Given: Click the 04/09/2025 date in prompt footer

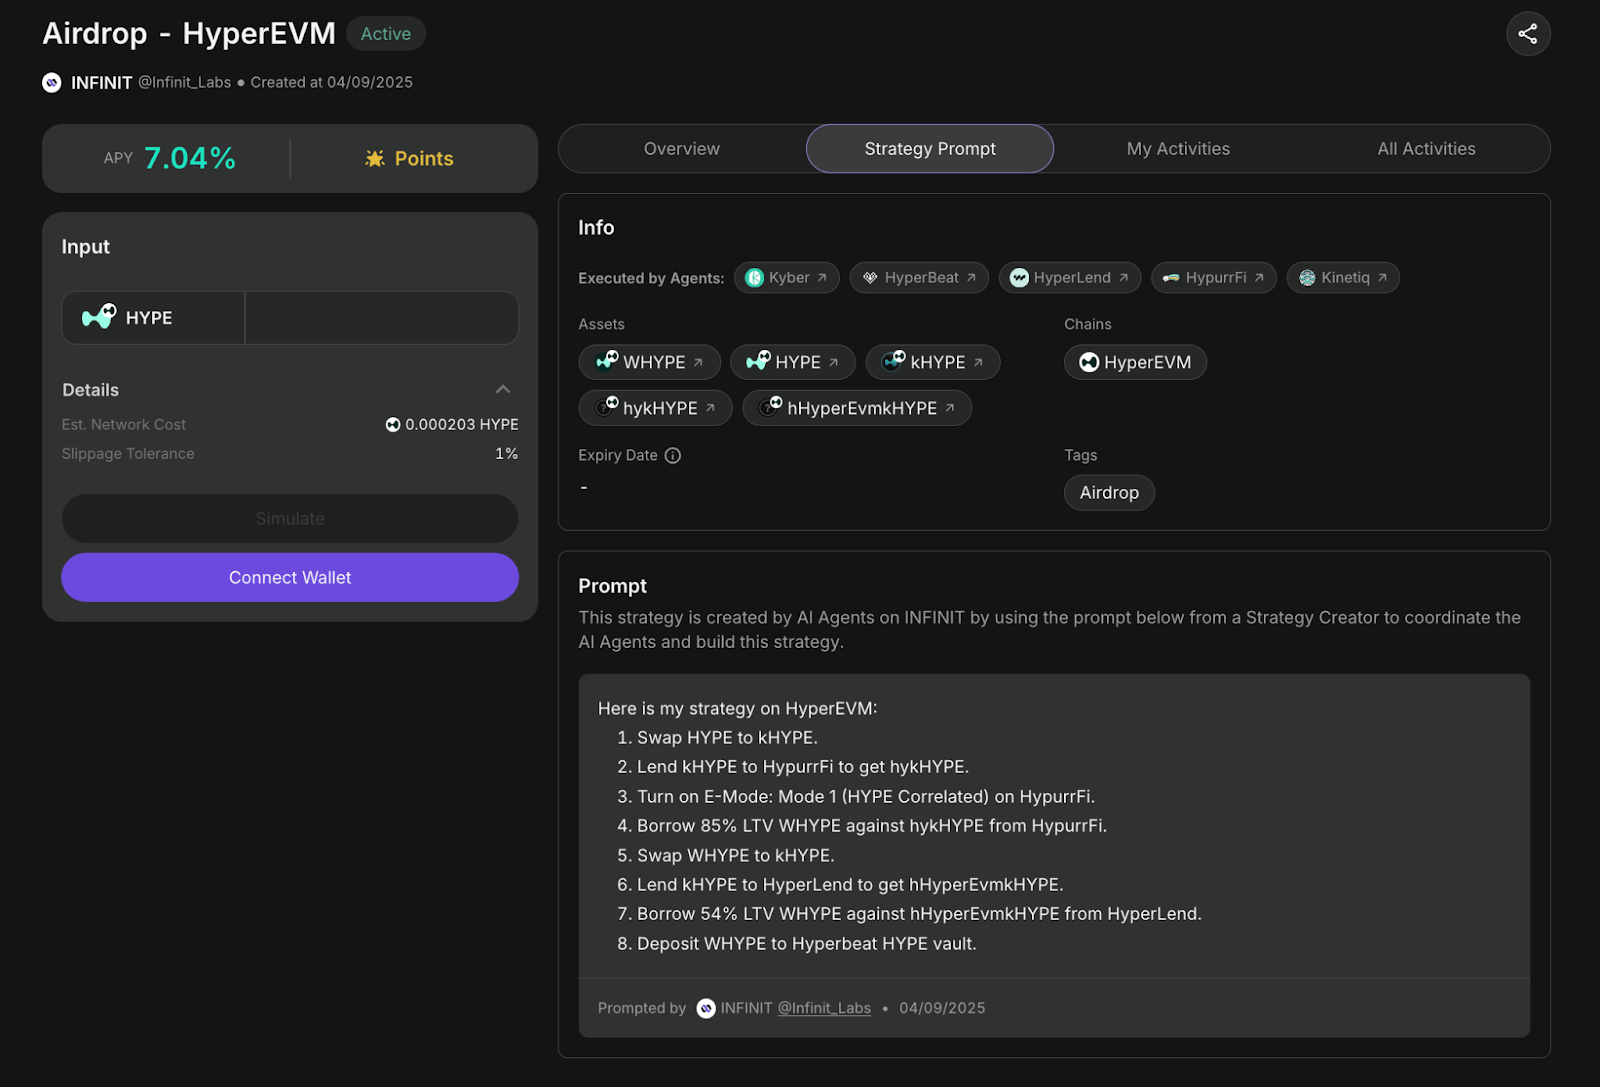Looking at the screenshot, I should coord(942,1008).
